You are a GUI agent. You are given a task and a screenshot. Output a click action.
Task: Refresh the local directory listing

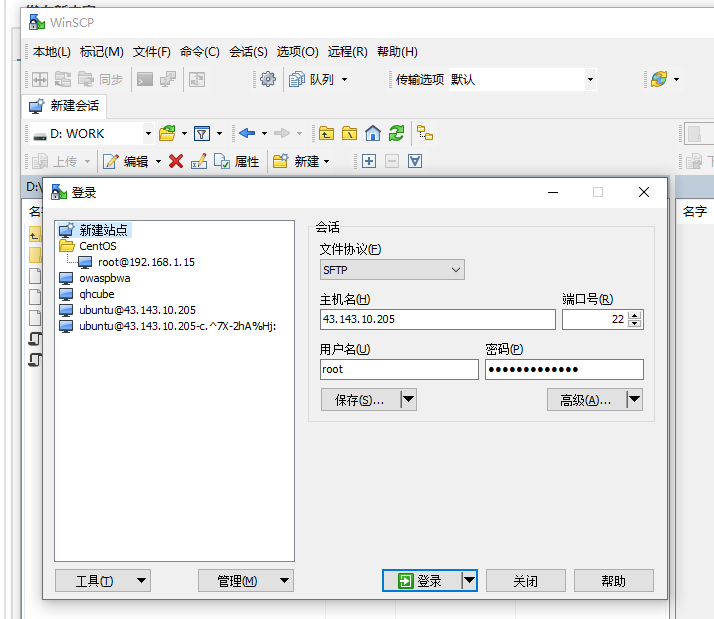pos(396,133)
